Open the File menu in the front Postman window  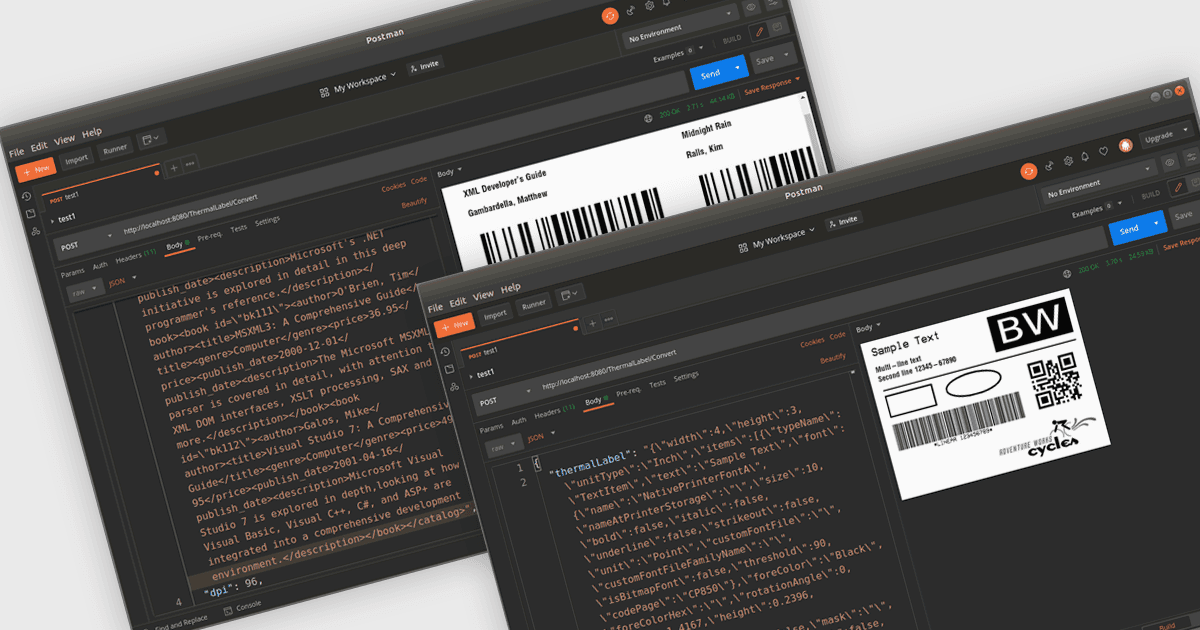tap(435, 307)
